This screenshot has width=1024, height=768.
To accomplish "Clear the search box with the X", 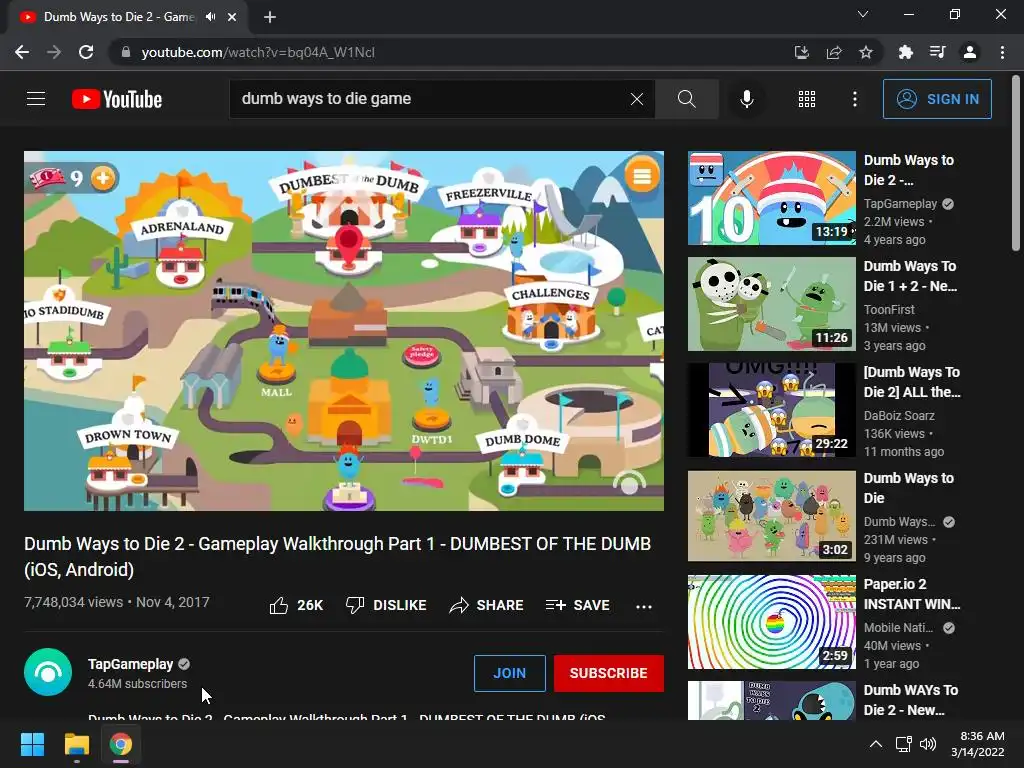I will tap(637, 99).
